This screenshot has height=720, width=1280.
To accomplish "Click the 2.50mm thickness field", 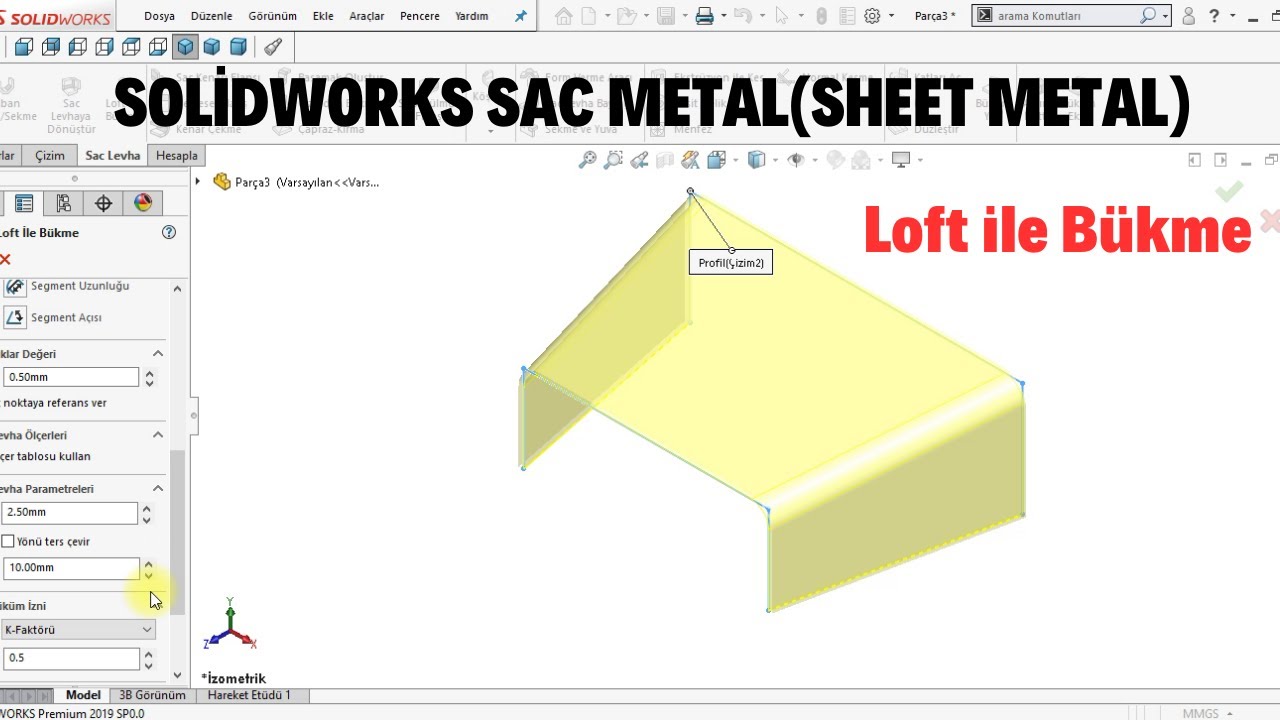I will 70,512.
